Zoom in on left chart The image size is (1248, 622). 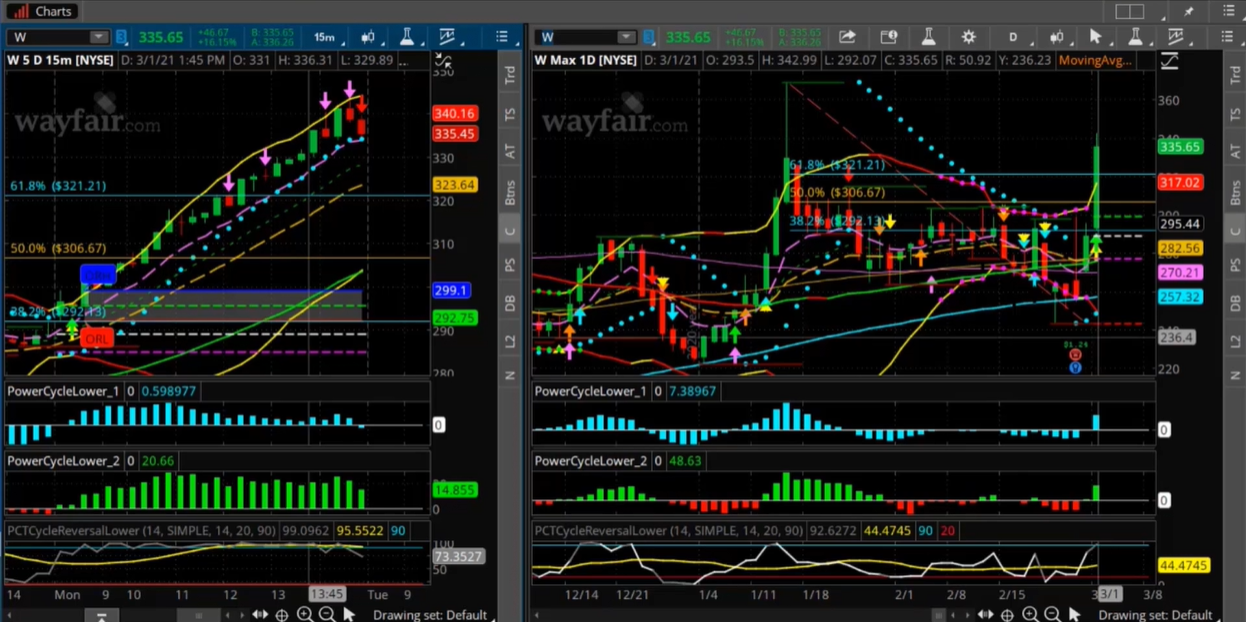point(304,615)
